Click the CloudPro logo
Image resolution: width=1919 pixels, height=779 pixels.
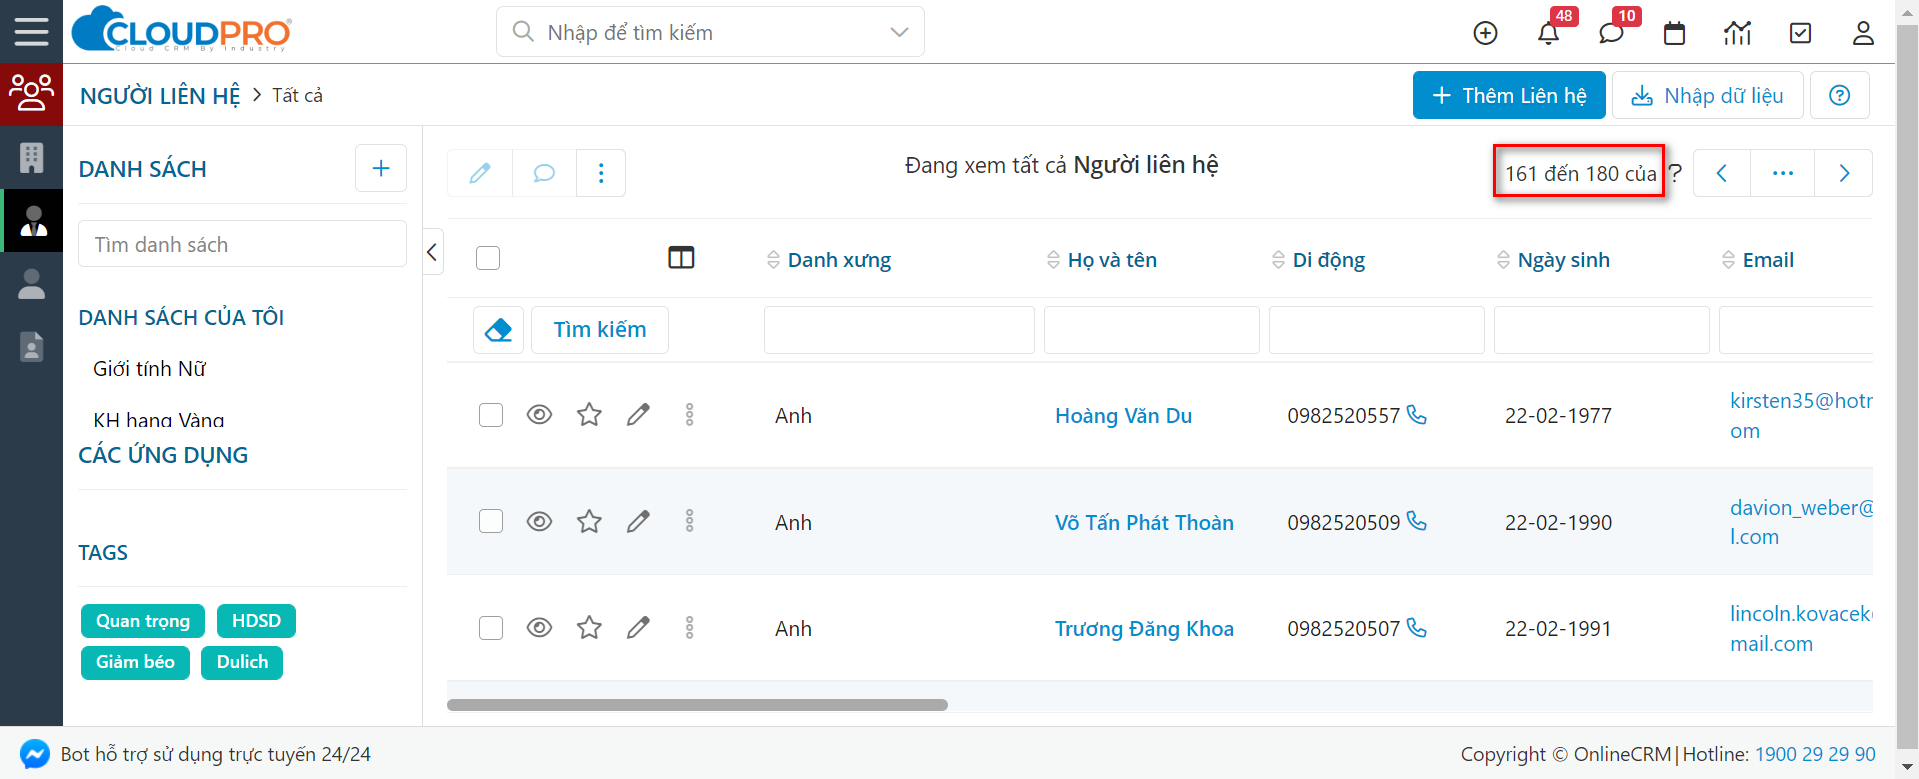(x=181, y=30)
